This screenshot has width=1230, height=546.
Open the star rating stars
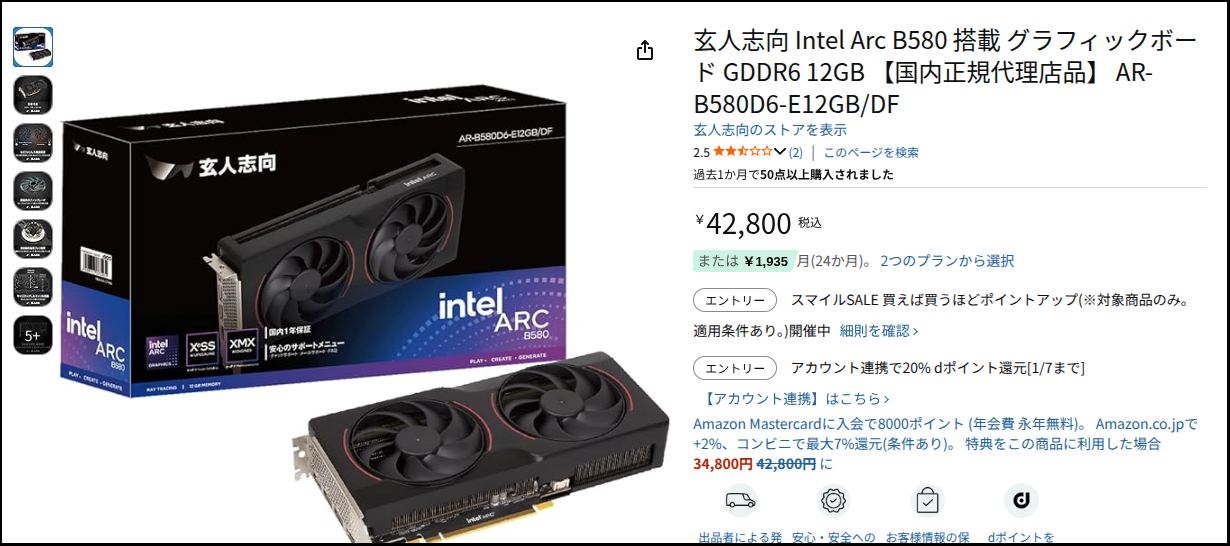click(742, 152)
